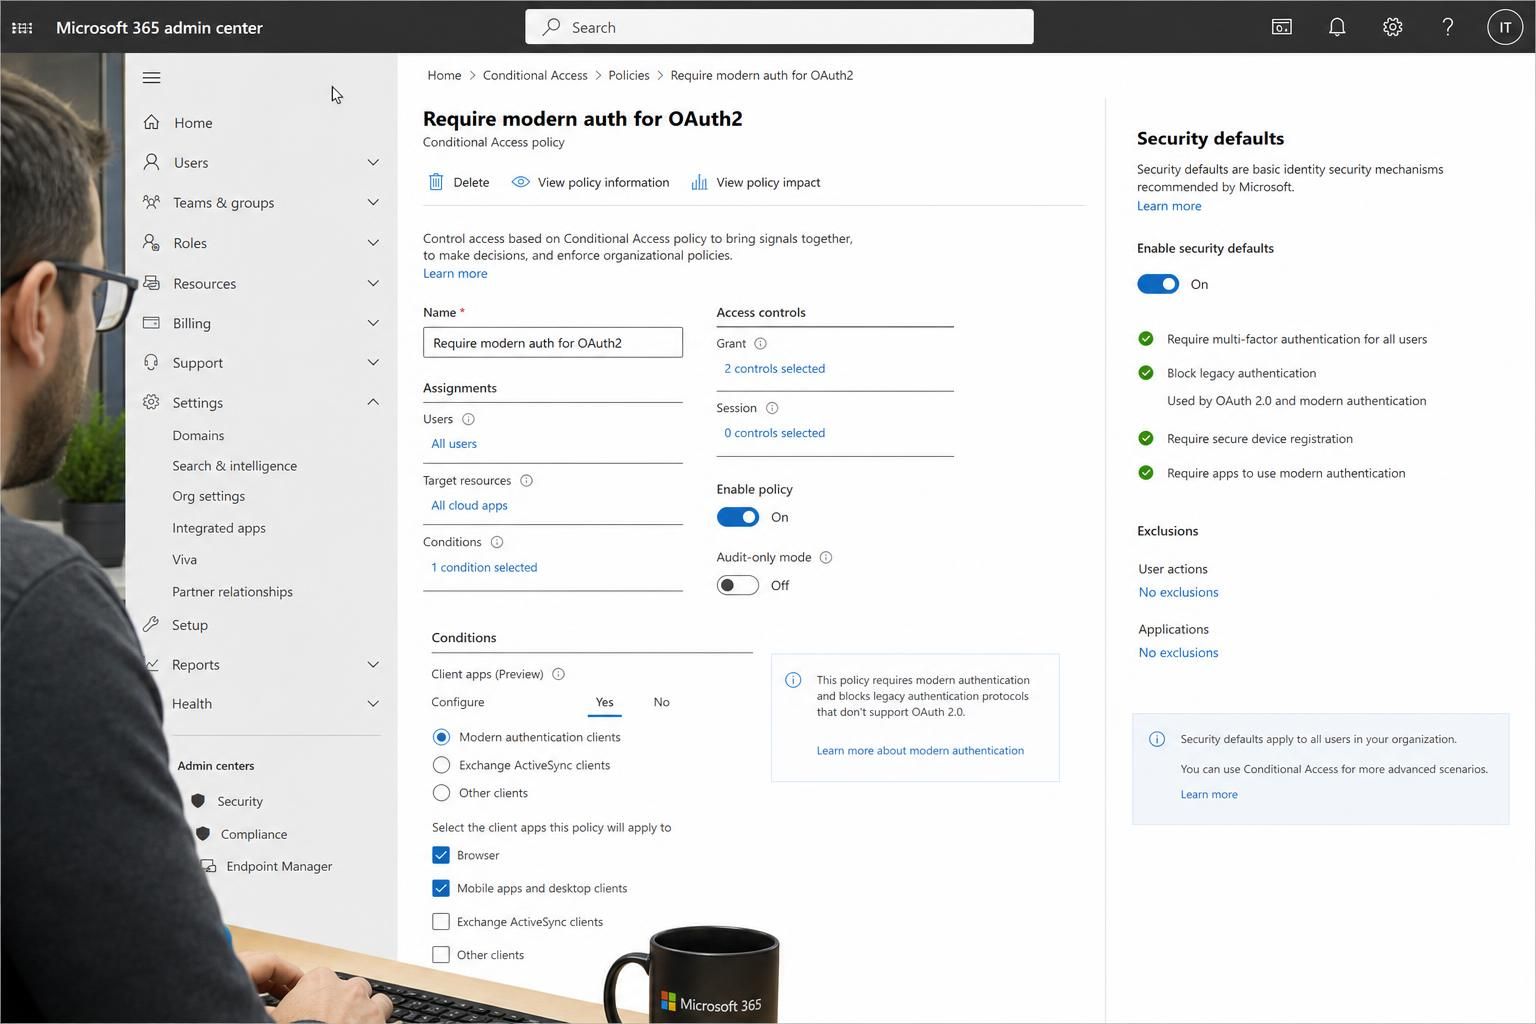Screen dimensions: 1536x1024
Task: Select Exchange ActiveSync clients radio button
Action: (441, 765)
